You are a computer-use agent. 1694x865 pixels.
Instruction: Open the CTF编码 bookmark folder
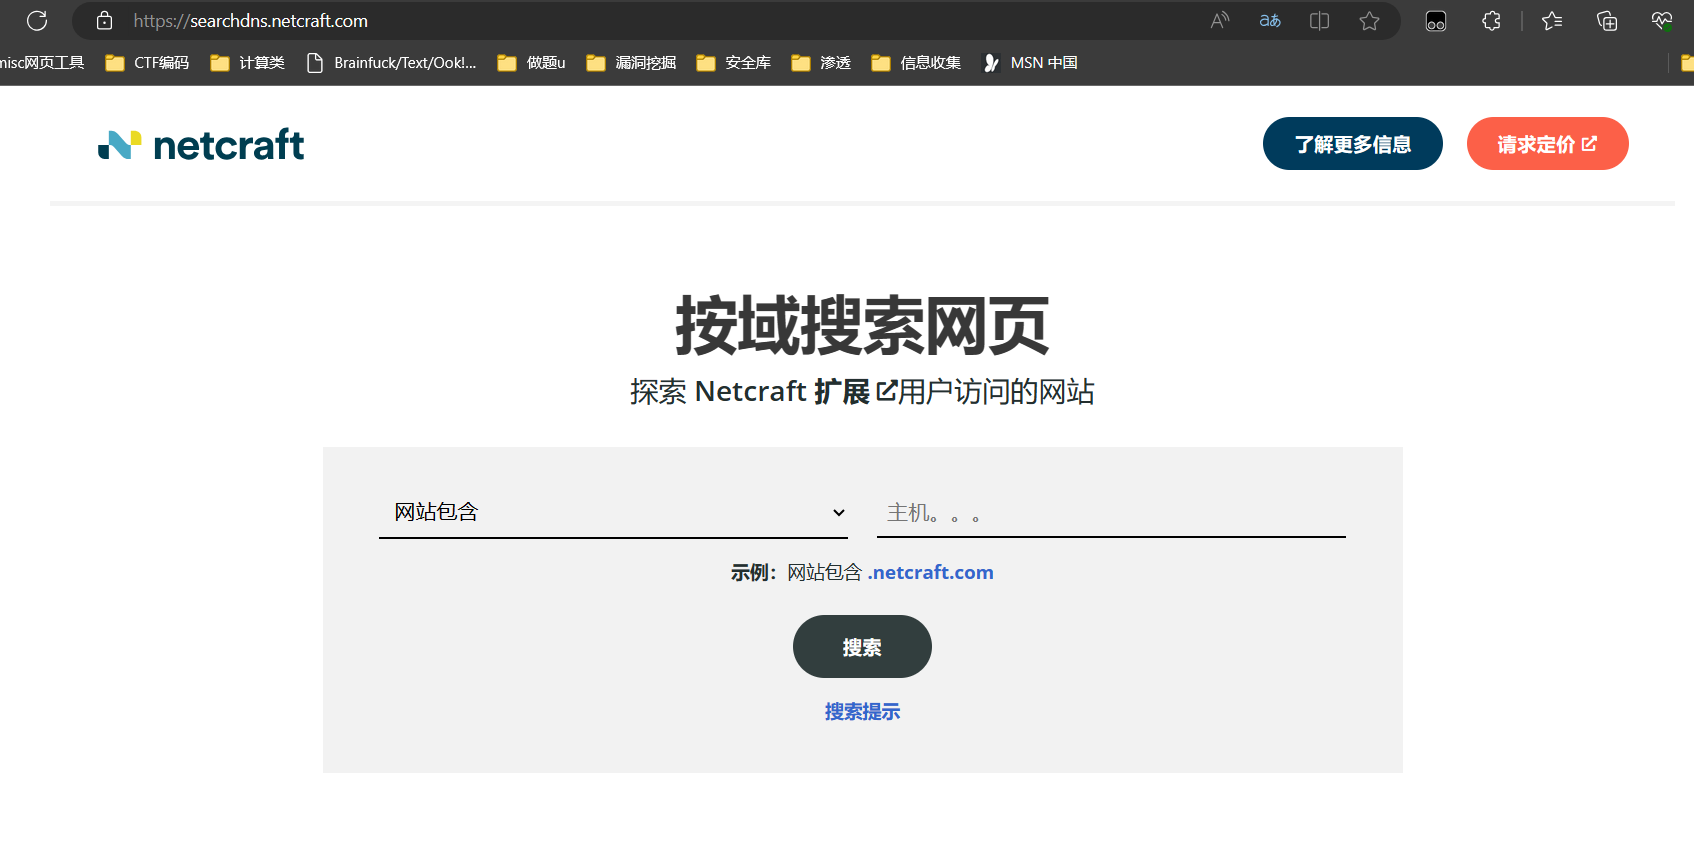tap(148, 63)
